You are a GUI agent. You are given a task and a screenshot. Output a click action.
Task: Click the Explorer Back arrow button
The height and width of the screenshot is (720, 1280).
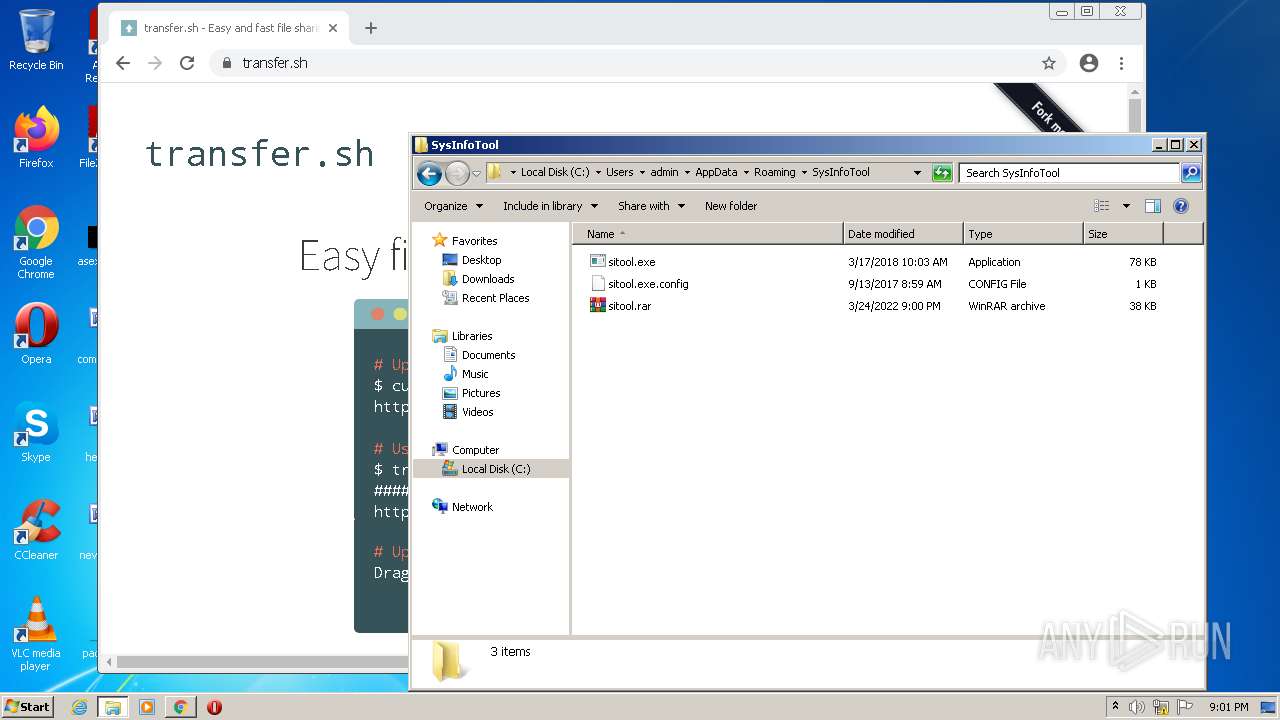click(429, 173)
